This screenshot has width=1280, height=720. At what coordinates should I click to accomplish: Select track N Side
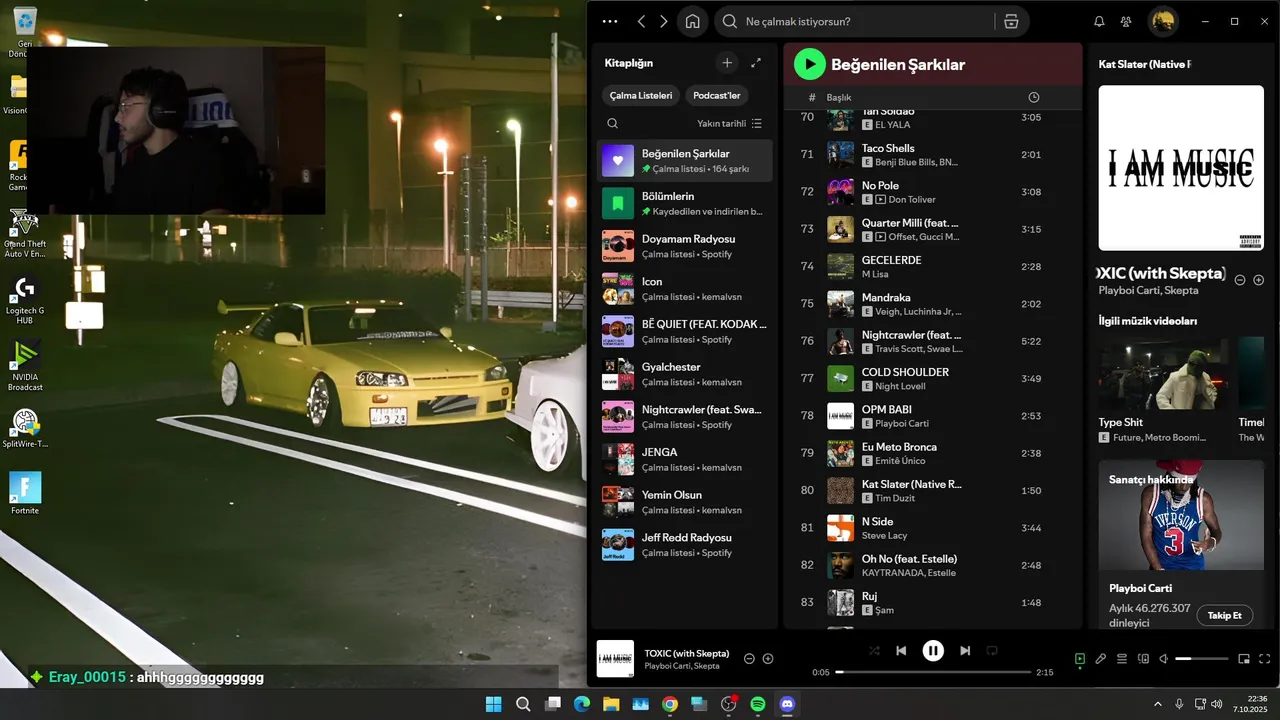tap(932, 528)
